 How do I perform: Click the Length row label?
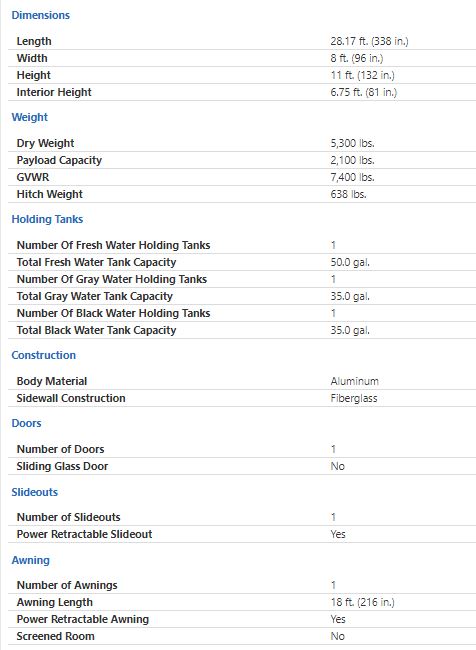(x=34, y=41)
